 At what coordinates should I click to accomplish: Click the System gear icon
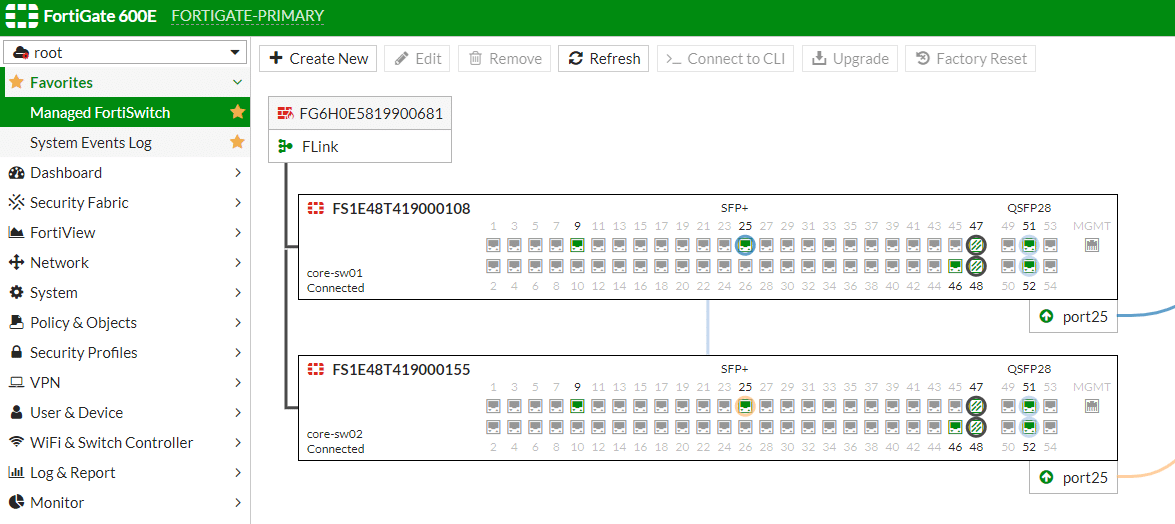point(16,292)
